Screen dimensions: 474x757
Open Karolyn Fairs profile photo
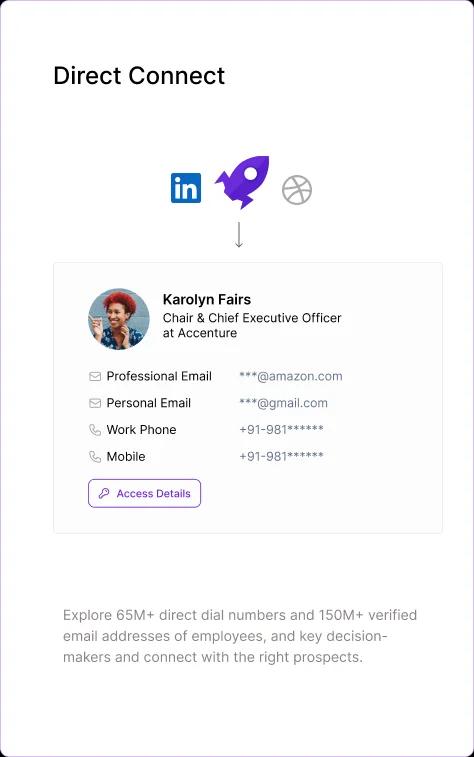click(119, 319)
